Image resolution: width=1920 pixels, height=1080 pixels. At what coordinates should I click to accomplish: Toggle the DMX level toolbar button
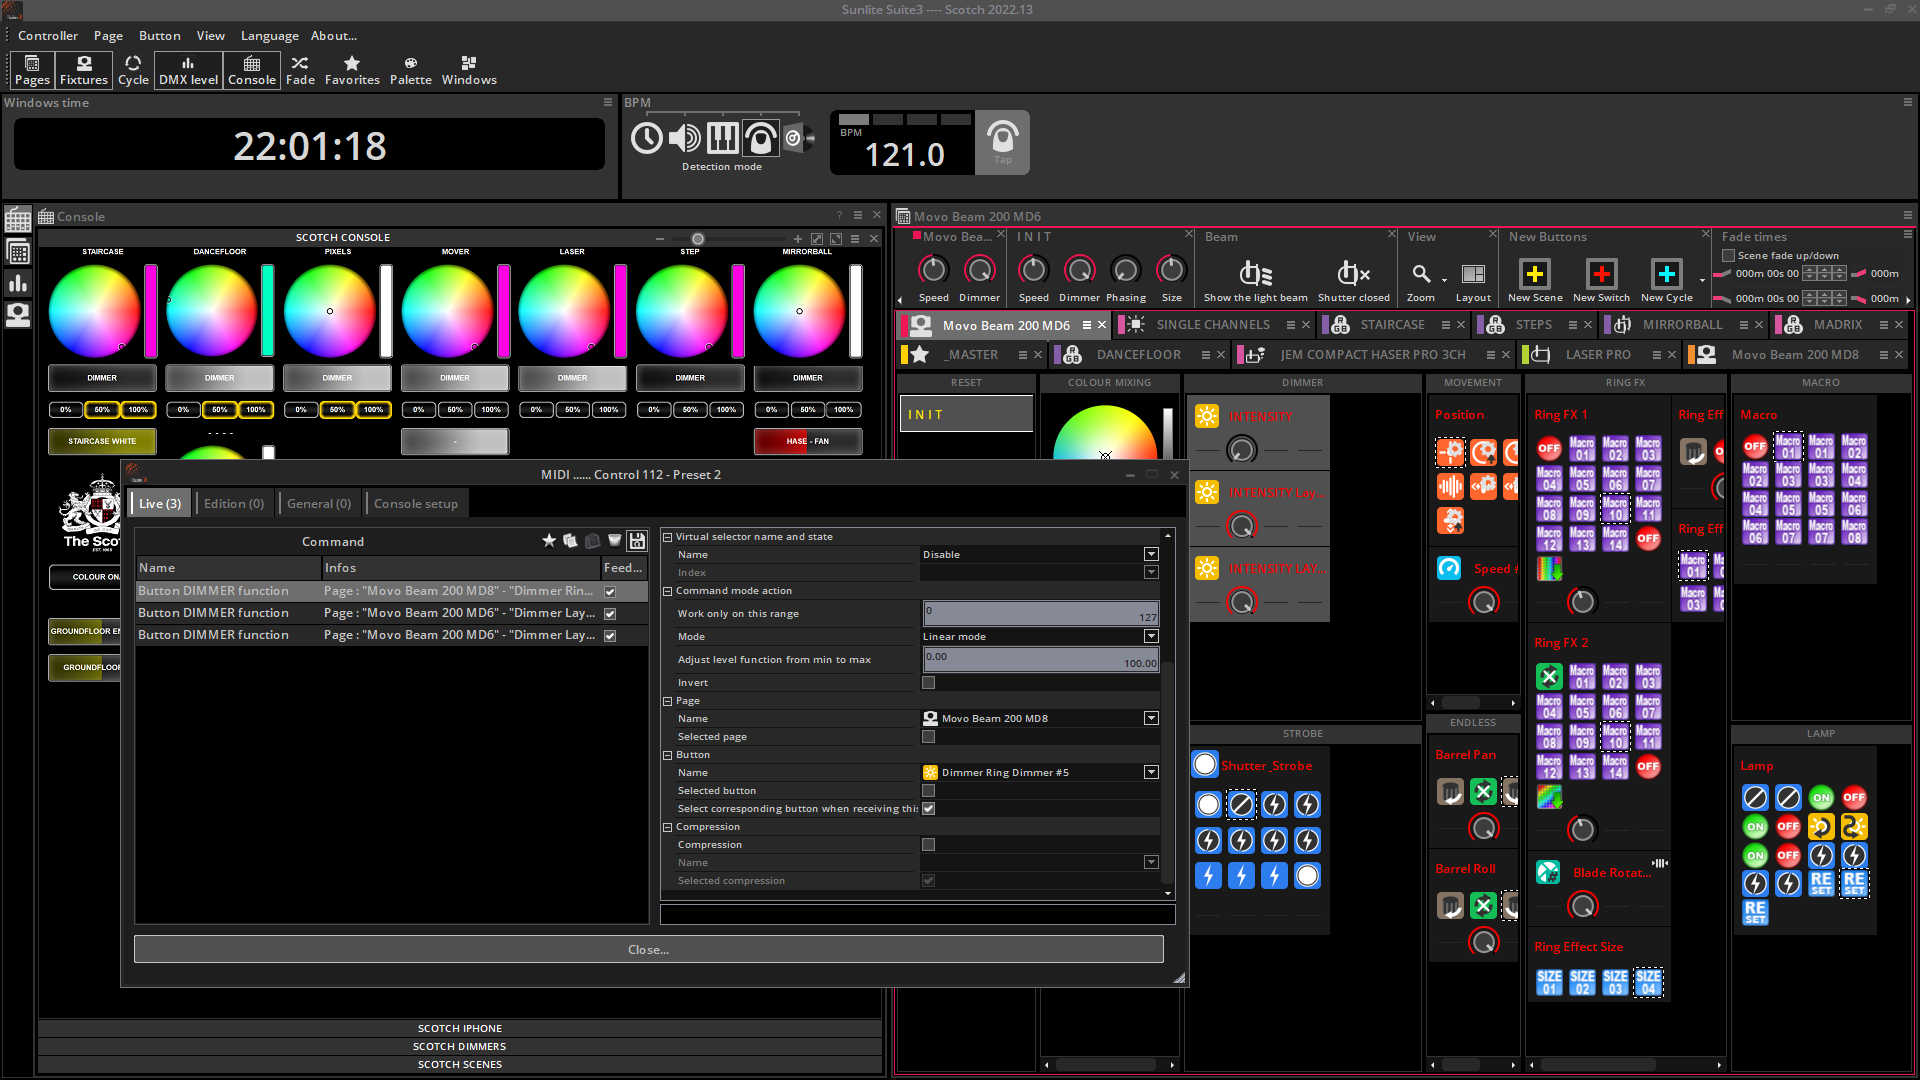pyautogui.click(x=188, y=70)
